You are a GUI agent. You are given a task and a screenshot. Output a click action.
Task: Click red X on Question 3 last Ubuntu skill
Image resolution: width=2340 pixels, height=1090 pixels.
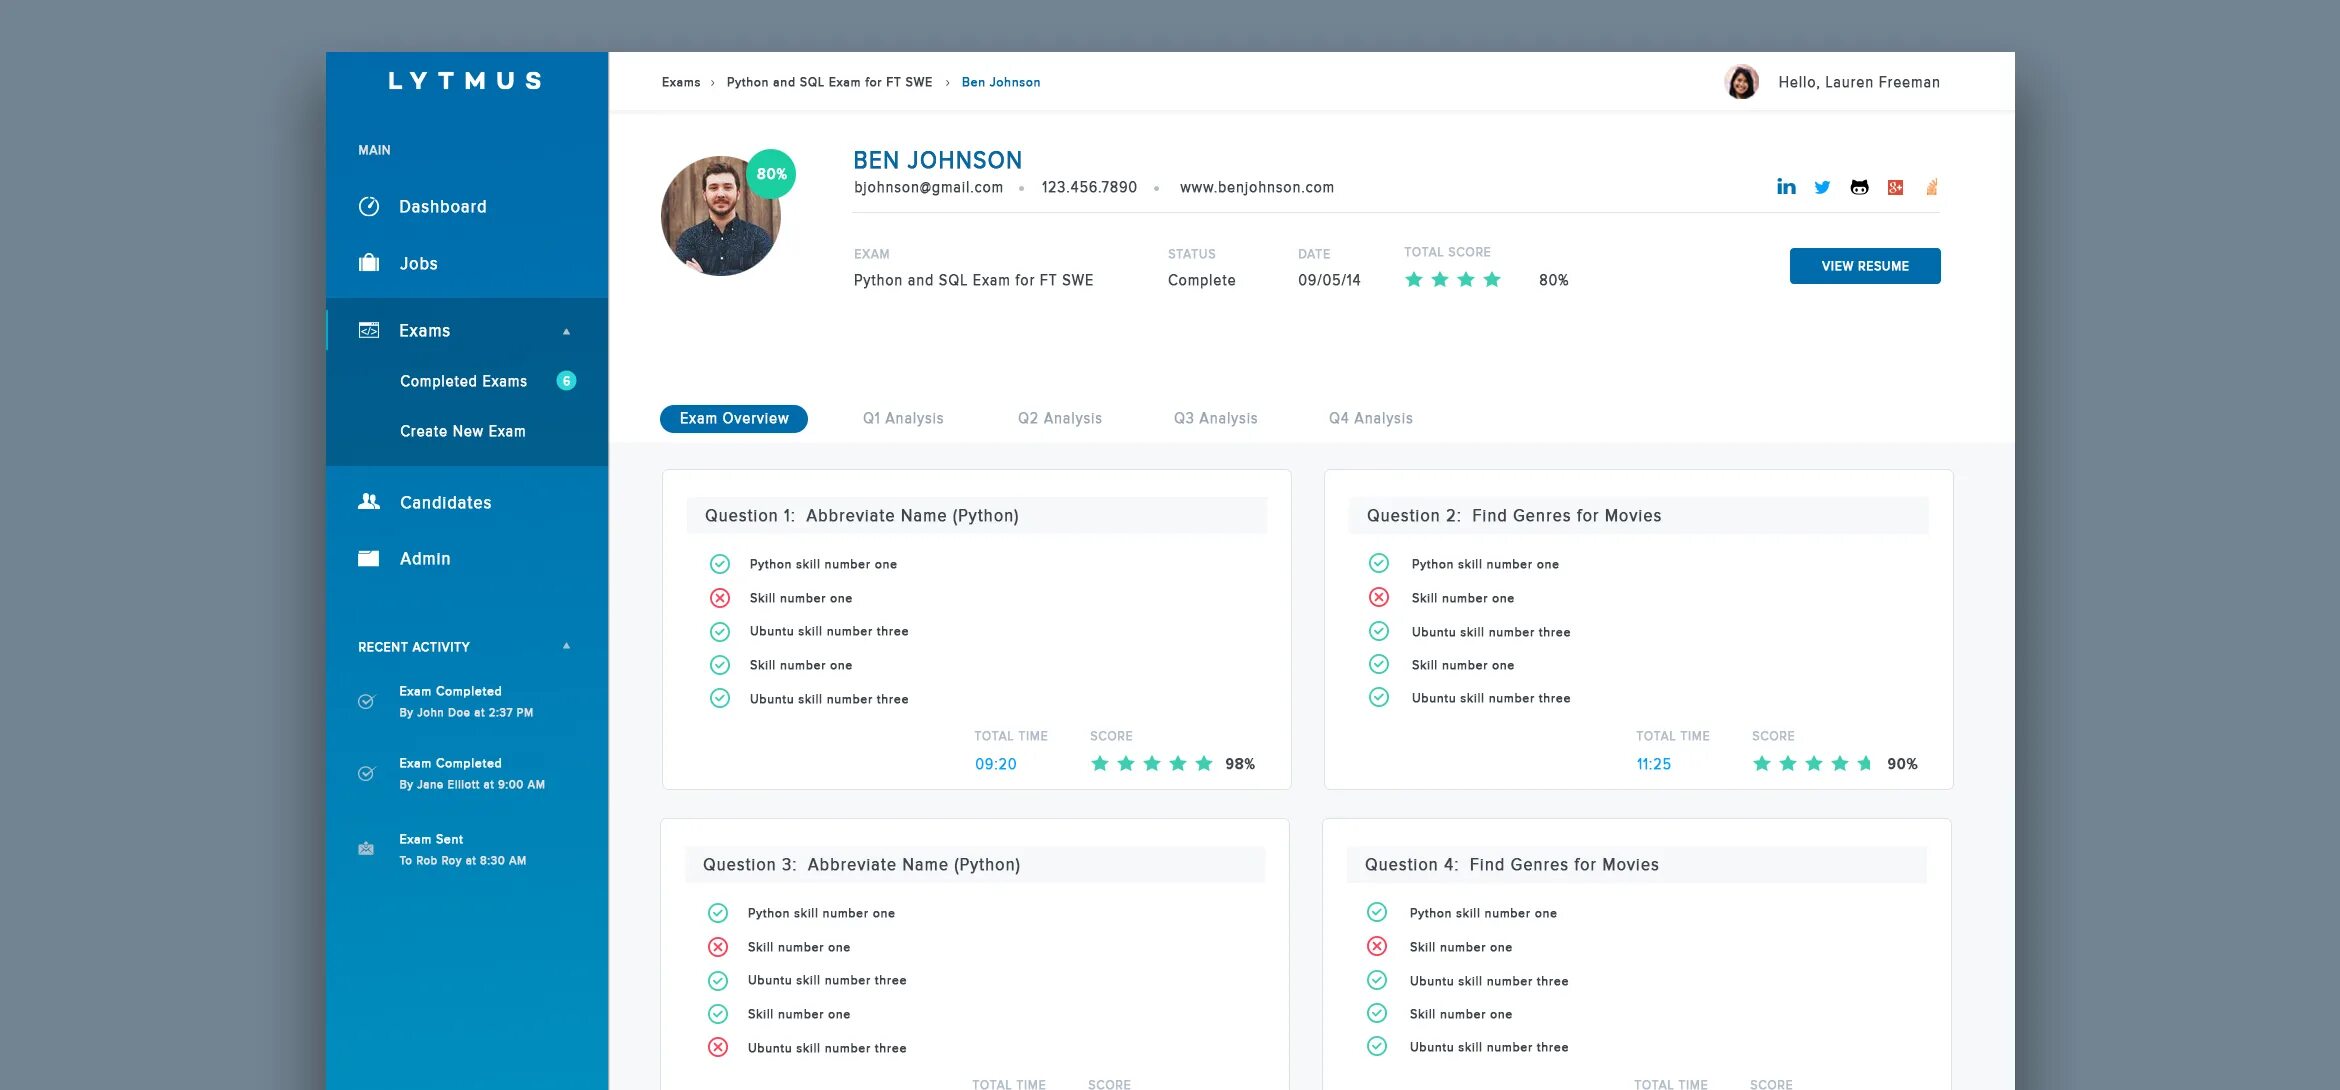click(x=718, y=1047)
